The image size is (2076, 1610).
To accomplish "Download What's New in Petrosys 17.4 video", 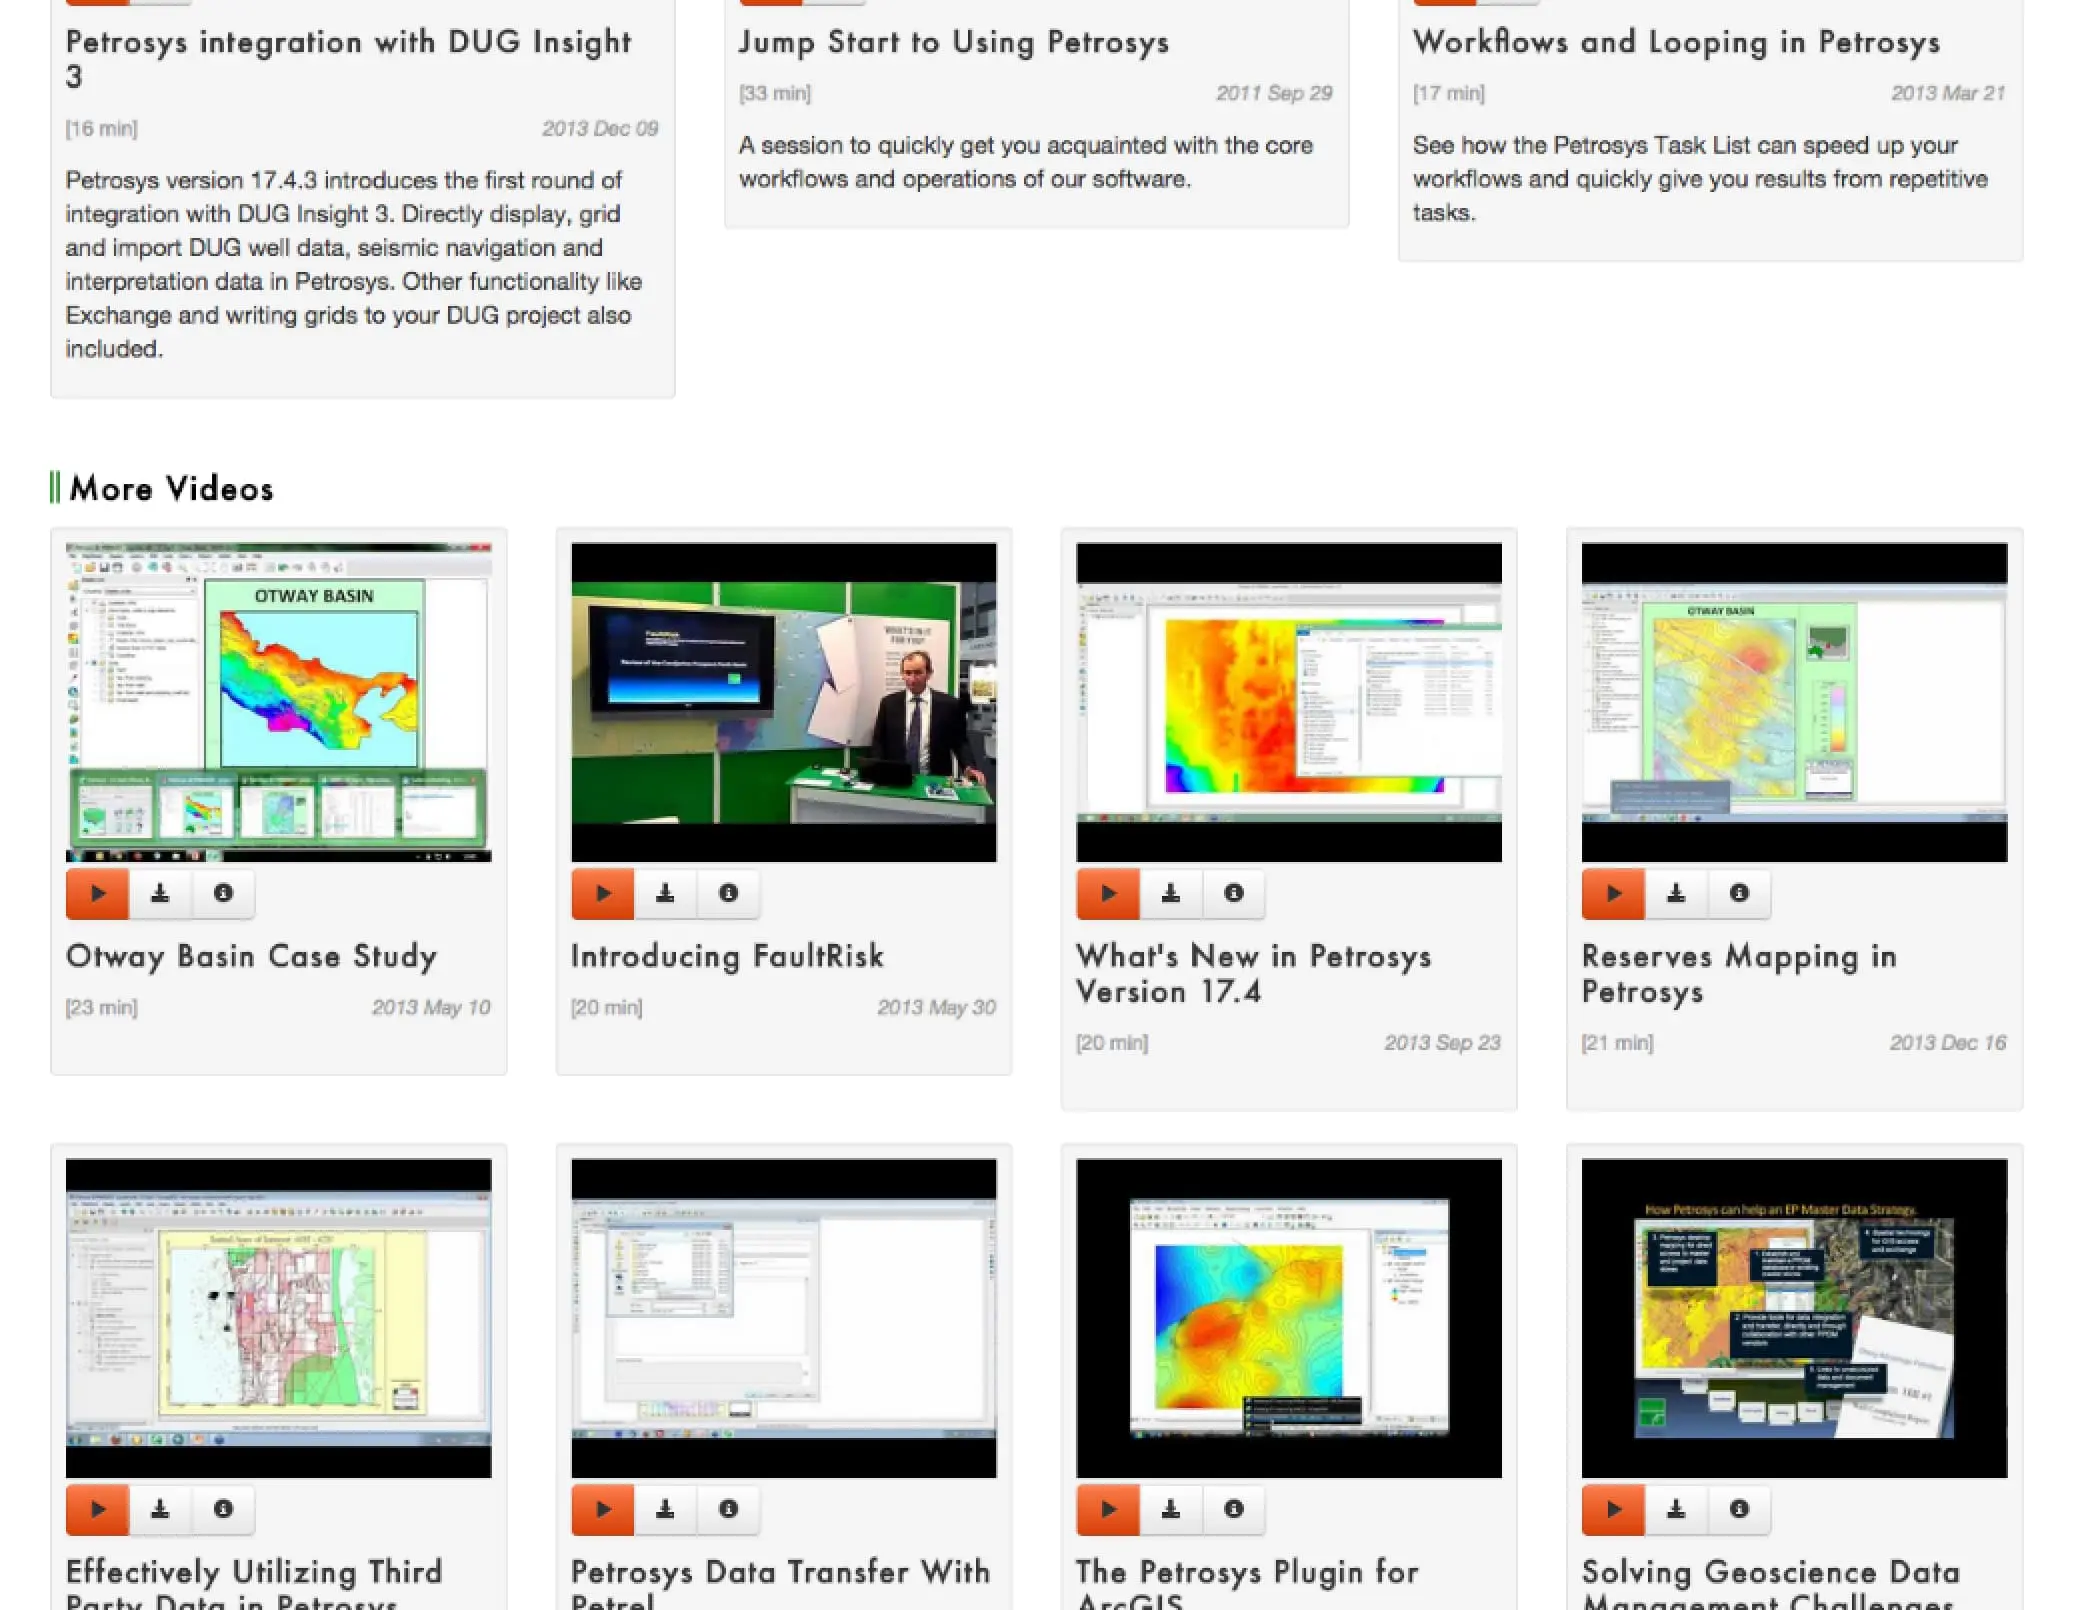I will pyautogui.click(x=1171, y=893).
